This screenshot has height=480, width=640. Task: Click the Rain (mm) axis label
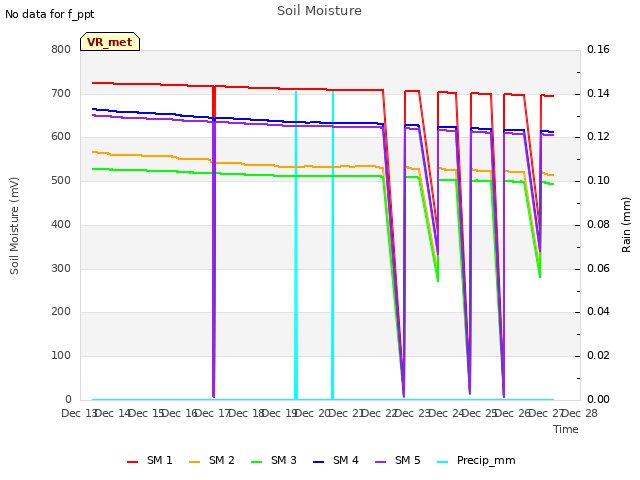pyautogui.click(x=626, y=225)
